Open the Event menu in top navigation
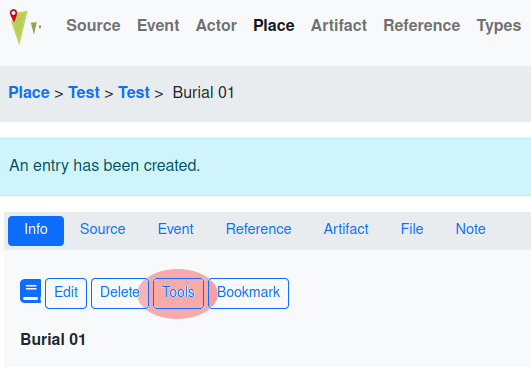 (x=158, y=25)
